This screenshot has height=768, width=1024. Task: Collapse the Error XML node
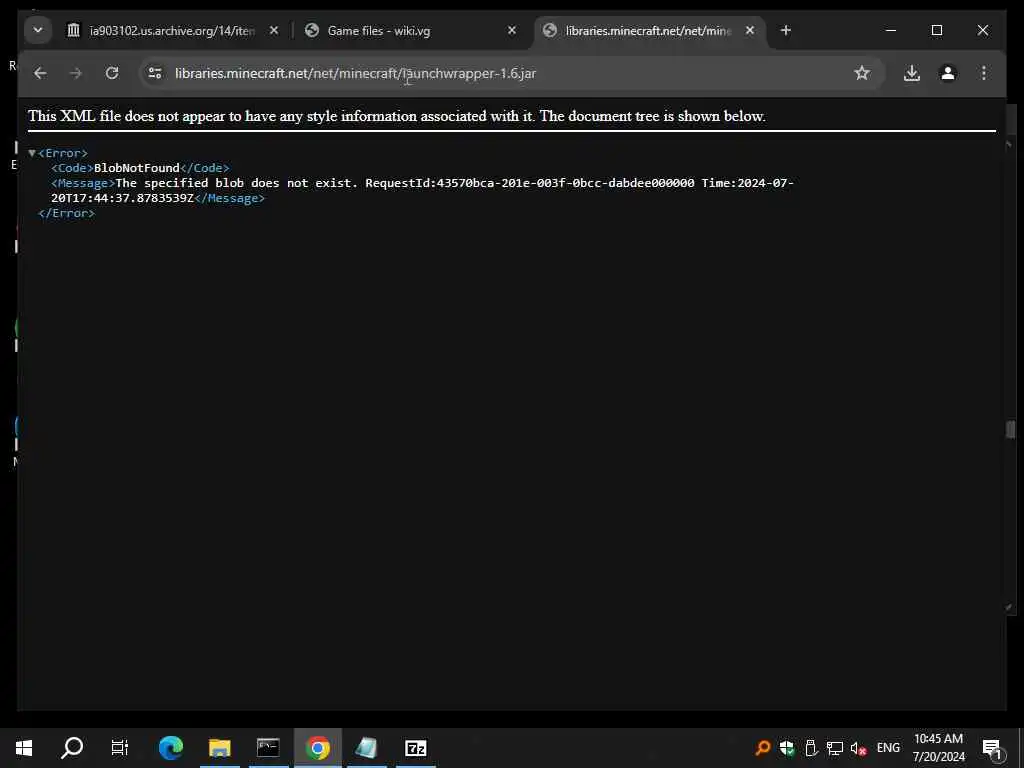(32, 153)
